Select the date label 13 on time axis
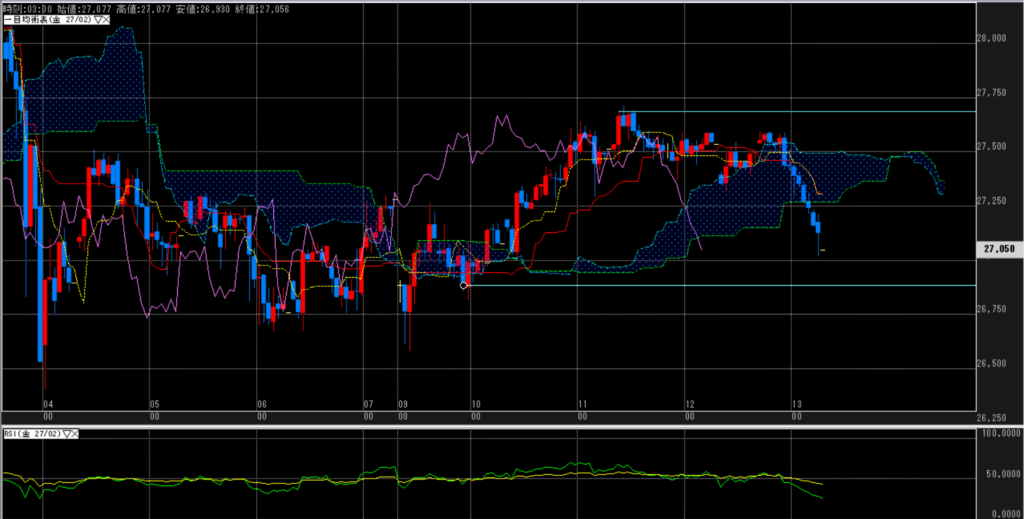This screenshot has width=1024, height=519. pos(796,406)
